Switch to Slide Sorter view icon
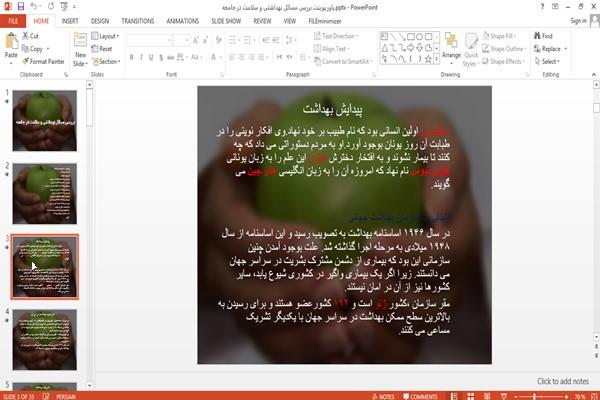This screenshot has height=400, width=600. (x=471, y=396)
